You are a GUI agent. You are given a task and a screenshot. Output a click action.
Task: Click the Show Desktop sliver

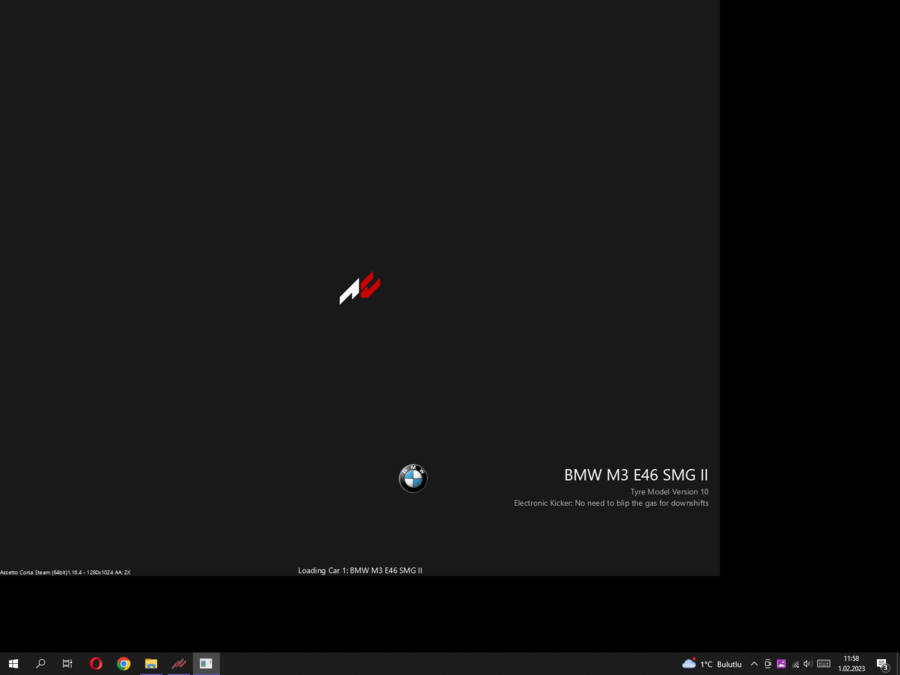[898, 664]
